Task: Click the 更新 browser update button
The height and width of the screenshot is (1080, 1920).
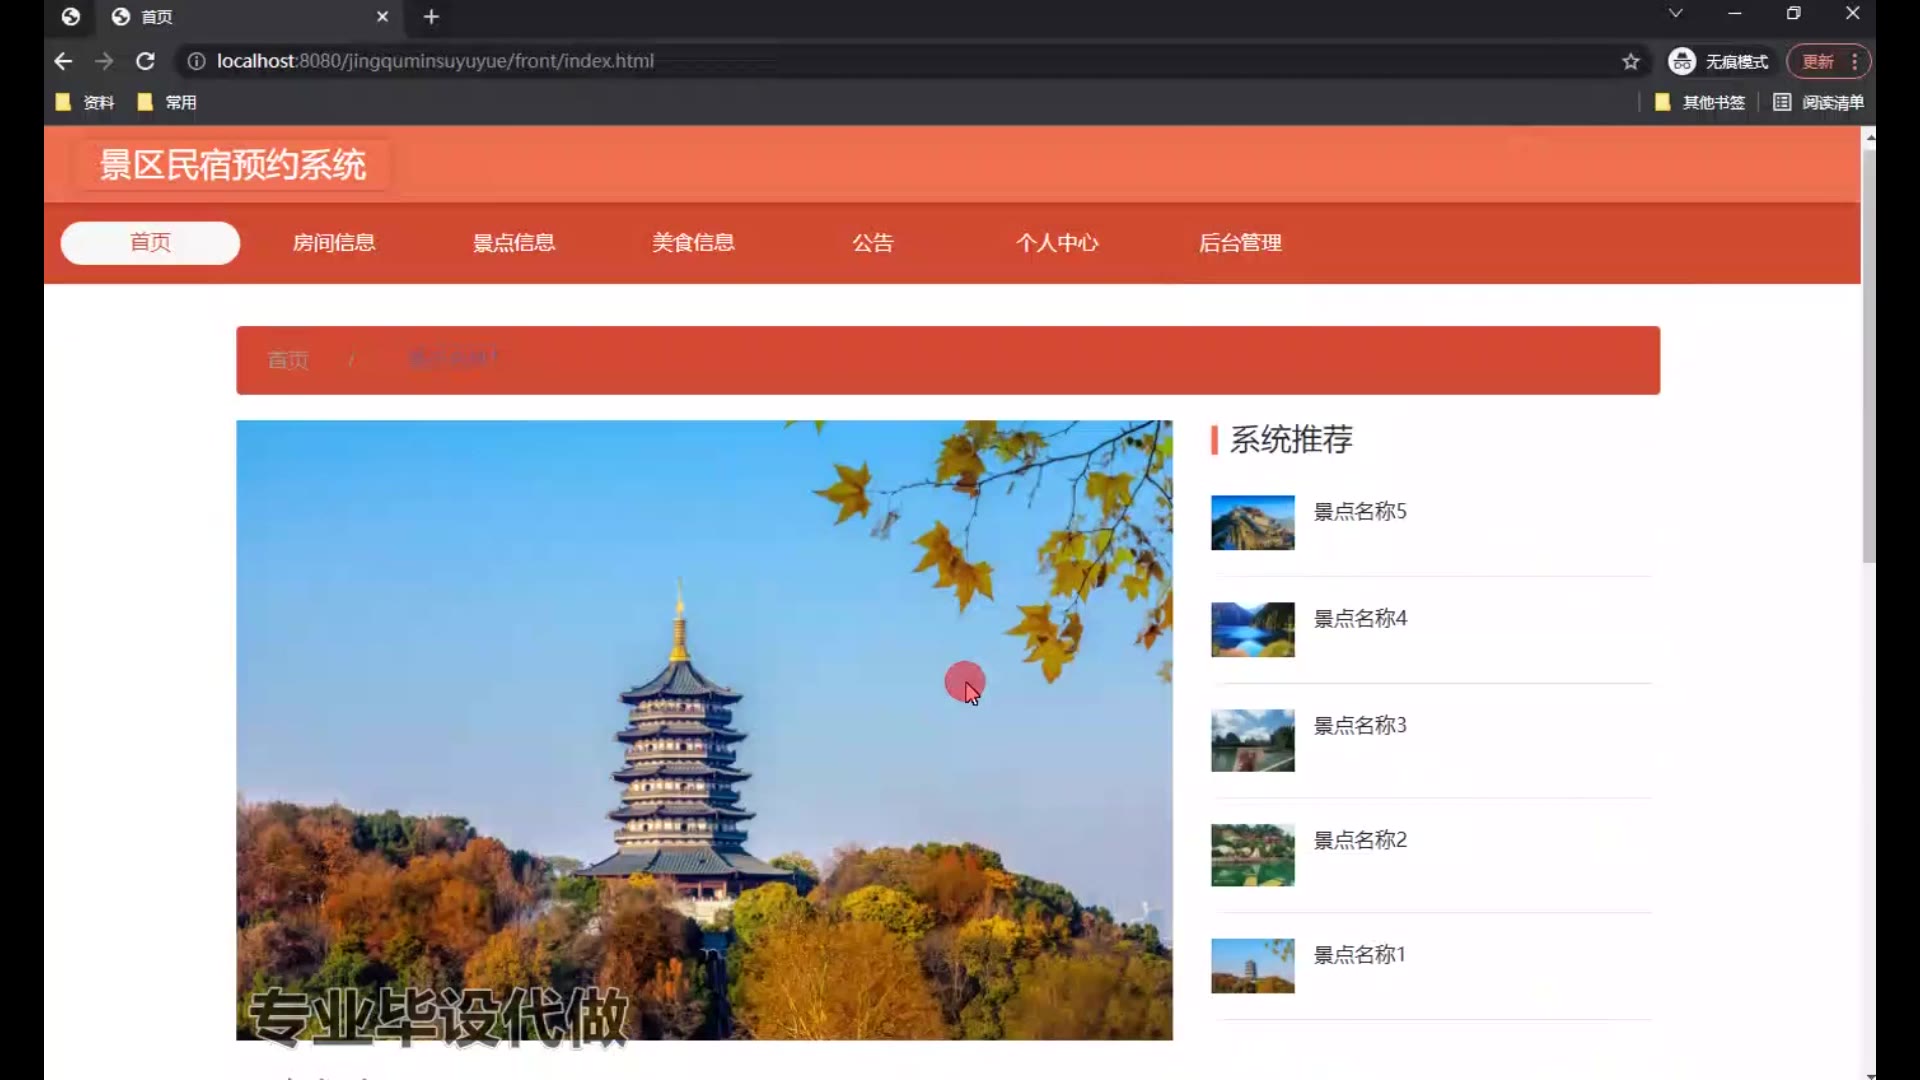Action: (x=1817, y=61)
